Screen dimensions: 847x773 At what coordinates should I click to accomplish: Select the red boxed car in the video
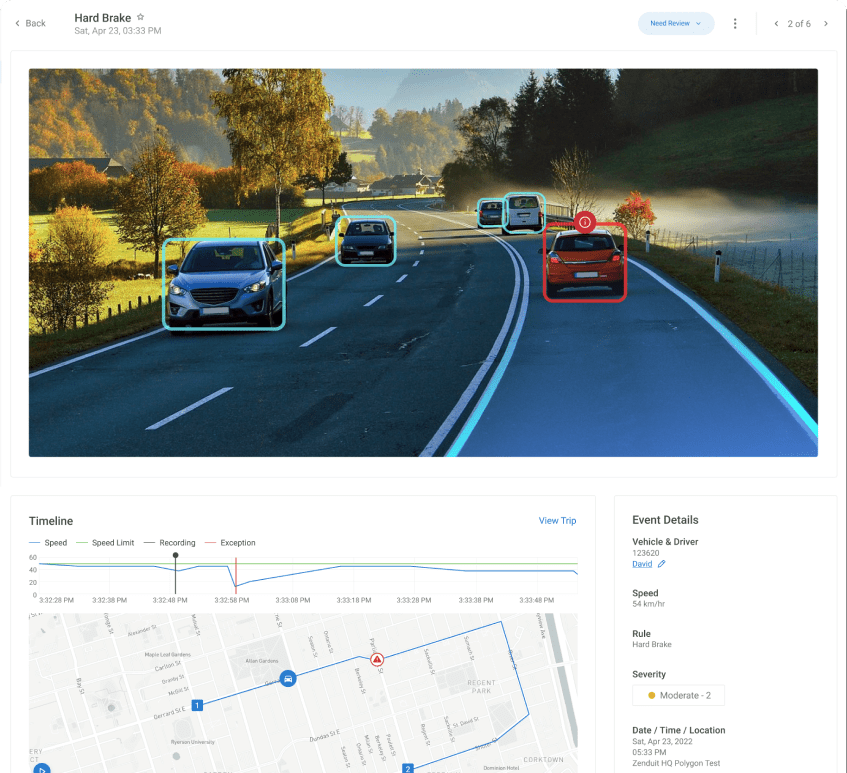click(584, 262)
